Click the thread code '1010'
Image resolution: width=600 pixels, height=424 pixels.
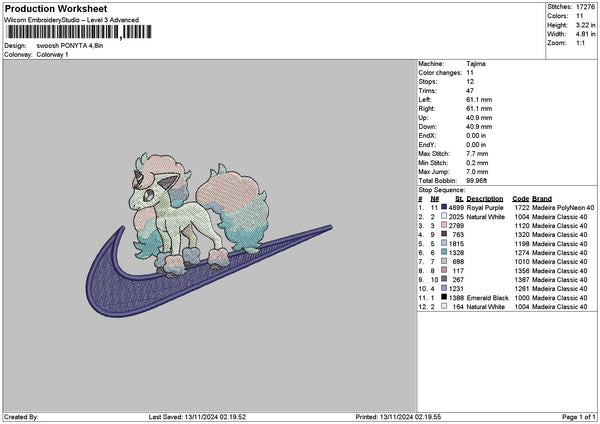point(522,262)
